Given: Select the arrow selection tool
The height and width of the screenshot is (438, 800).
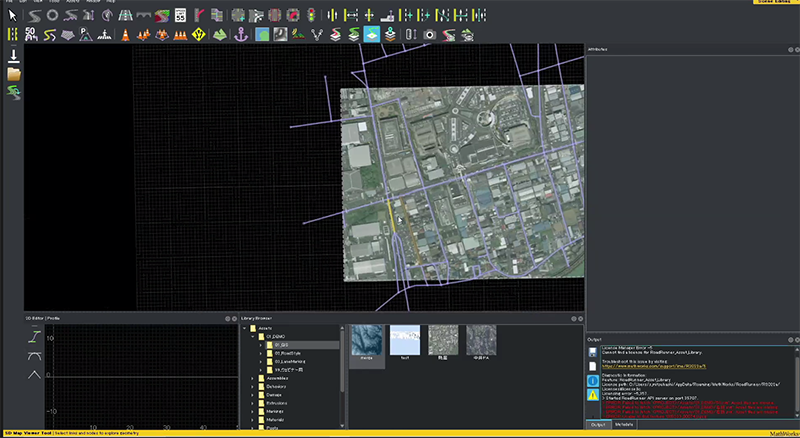Looking at the screenshot, I should (12, 16).
